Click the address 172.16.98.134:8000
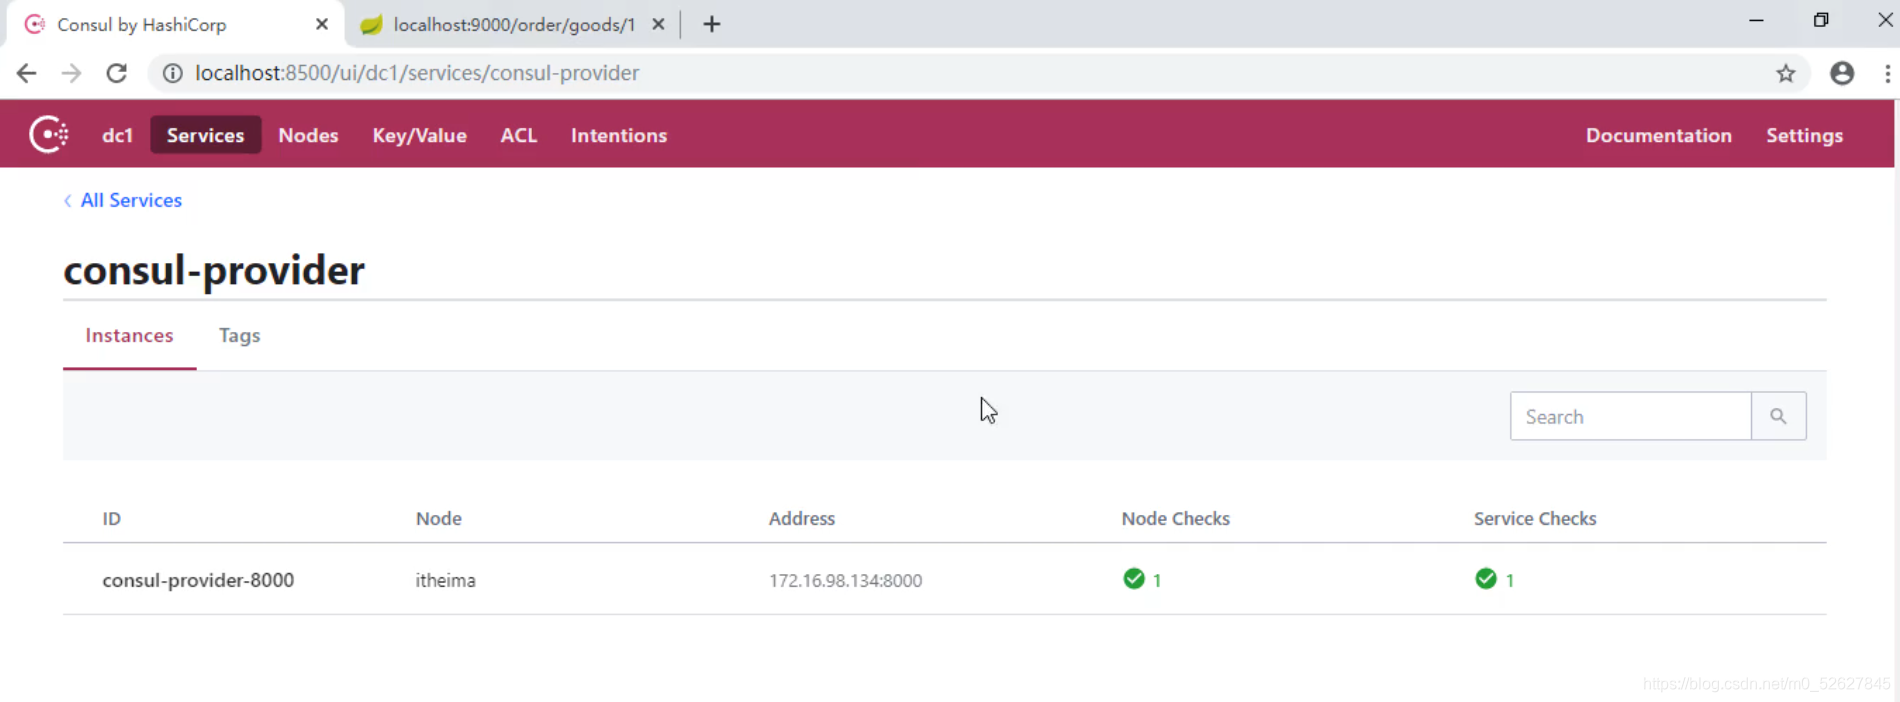The height and width of the screenshot is (702, 1900). click(x=845, y=580)
